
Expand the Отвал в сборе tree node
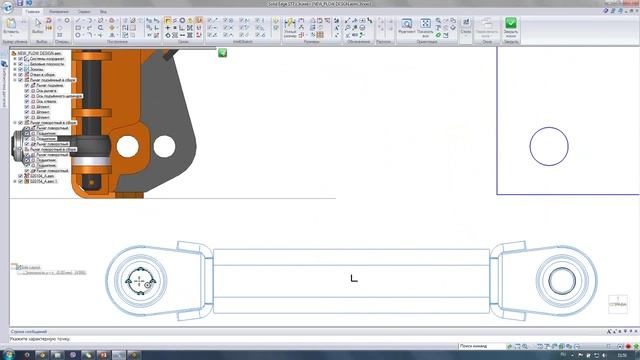[x=15, y=75]
